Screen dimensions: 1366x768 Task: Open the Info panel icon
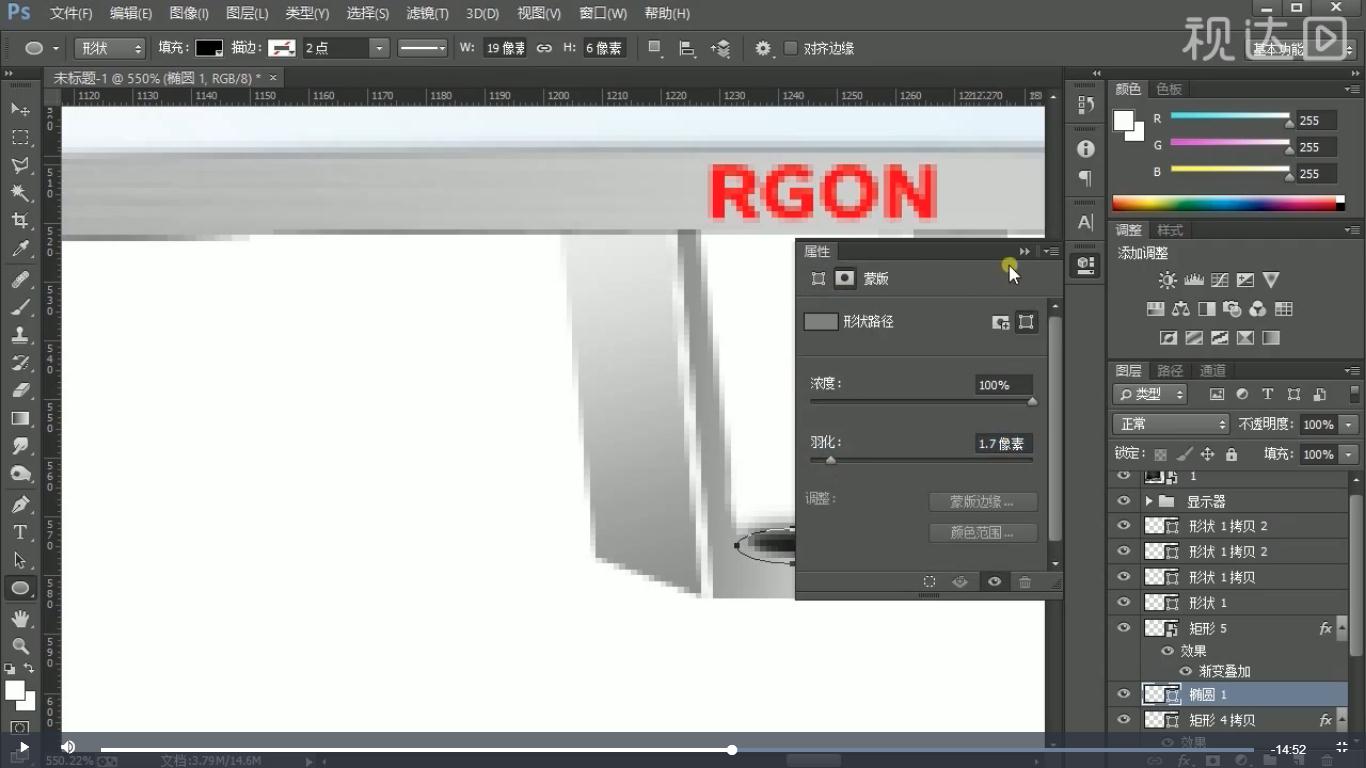click(1086, 149)
